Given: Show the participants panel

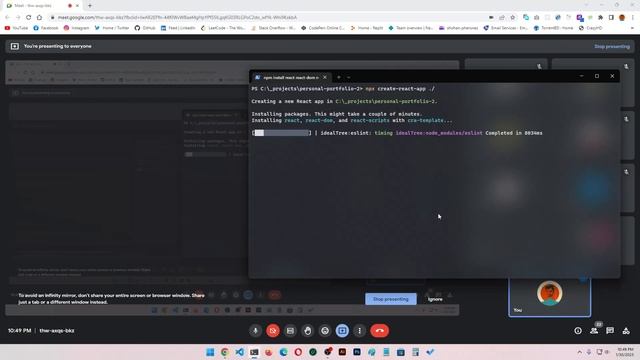Looking at the screenshot, I should [594, 331].
